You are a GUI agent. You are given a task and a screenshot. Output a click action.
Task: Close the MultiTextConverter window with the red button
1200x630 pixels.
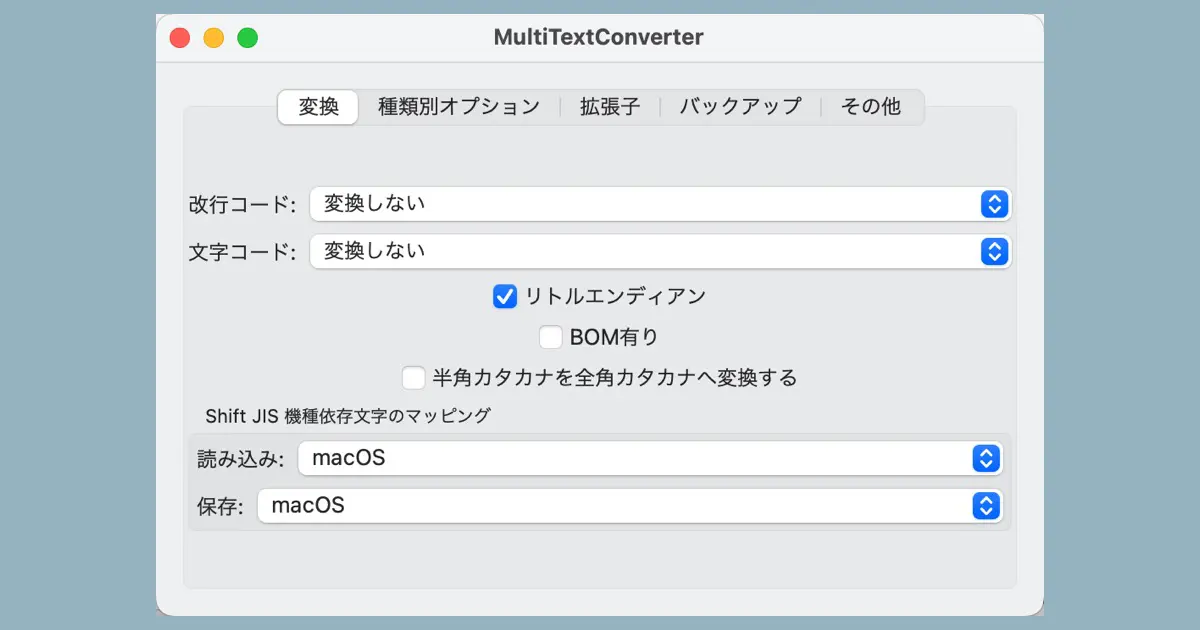click(x=180, y=38)
